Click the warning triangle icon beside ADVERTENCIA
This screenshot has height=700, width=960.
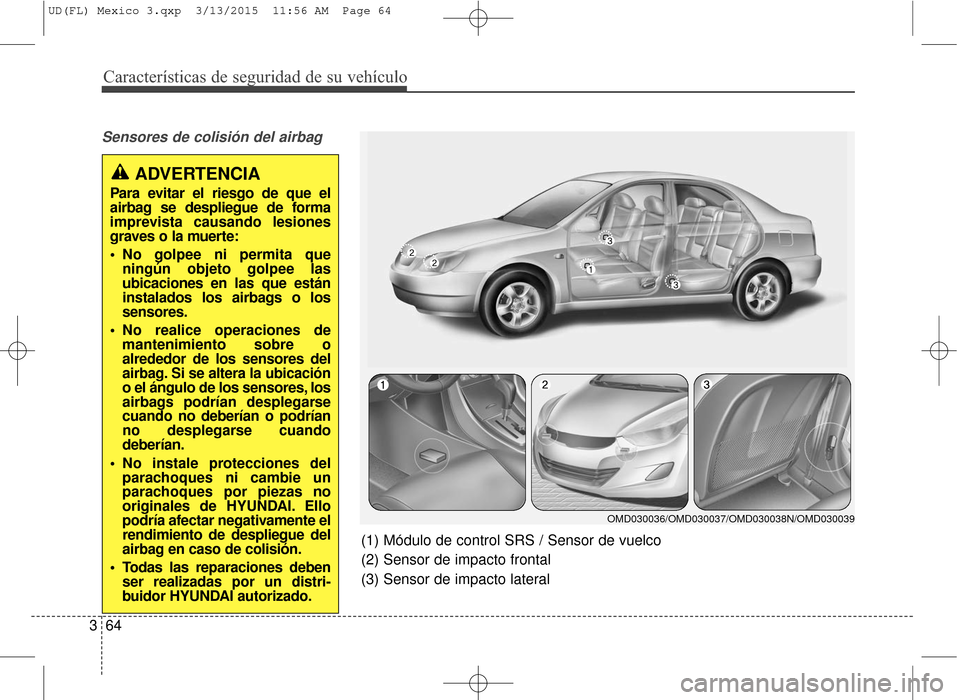pos(121,173)
